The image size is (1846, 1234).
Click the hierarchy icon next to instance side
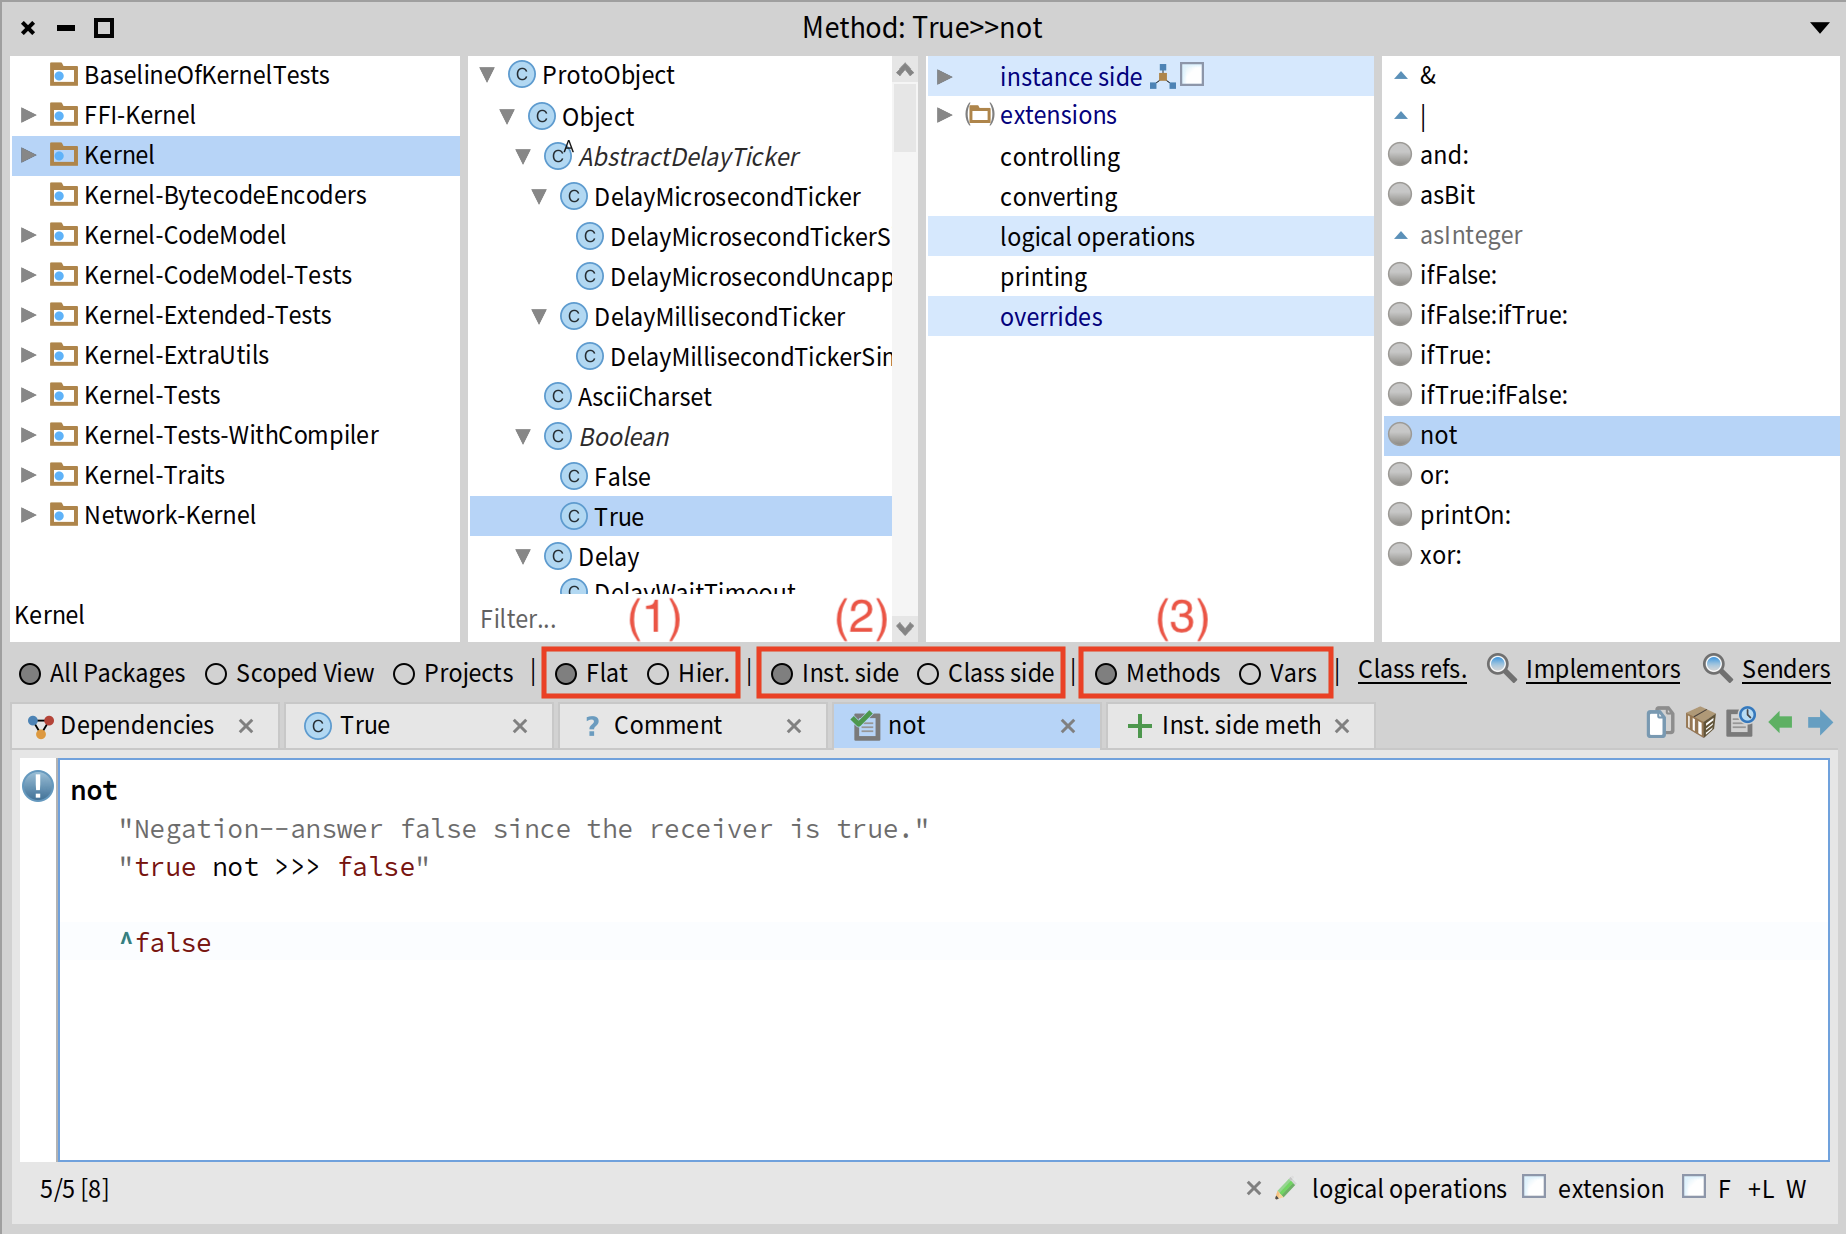point(1162,76)
